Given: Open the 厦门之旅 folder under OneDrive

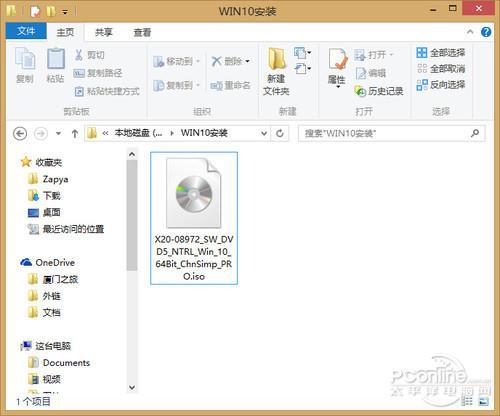Looking at the screenshot, I should click(x=53, y=279).
